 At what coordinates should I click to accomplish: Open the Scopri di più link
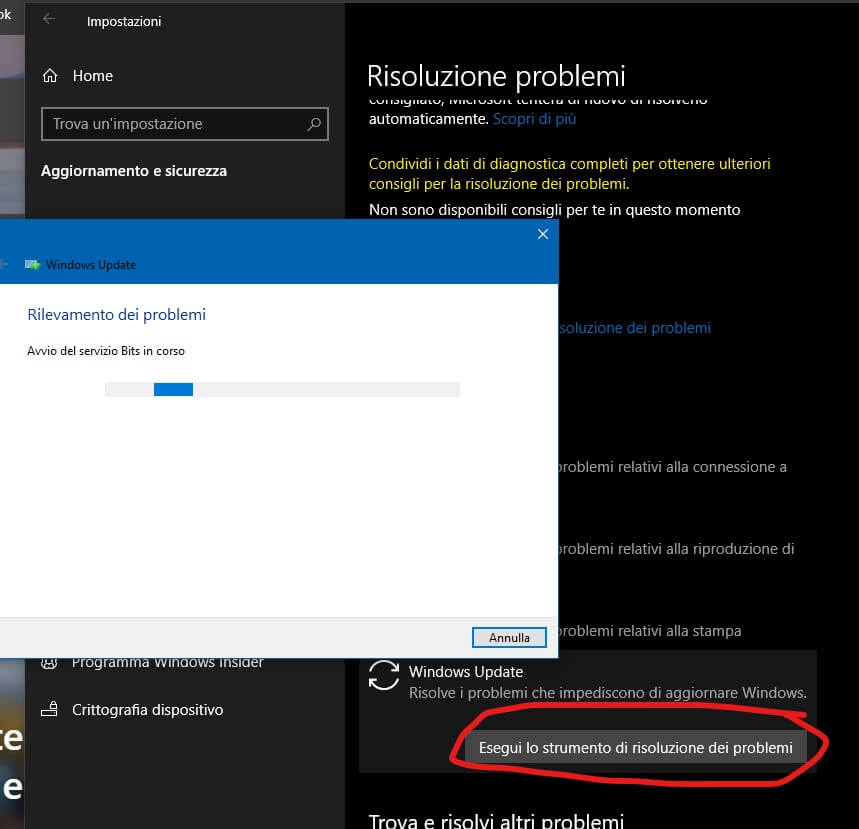(x=534, y=119)
